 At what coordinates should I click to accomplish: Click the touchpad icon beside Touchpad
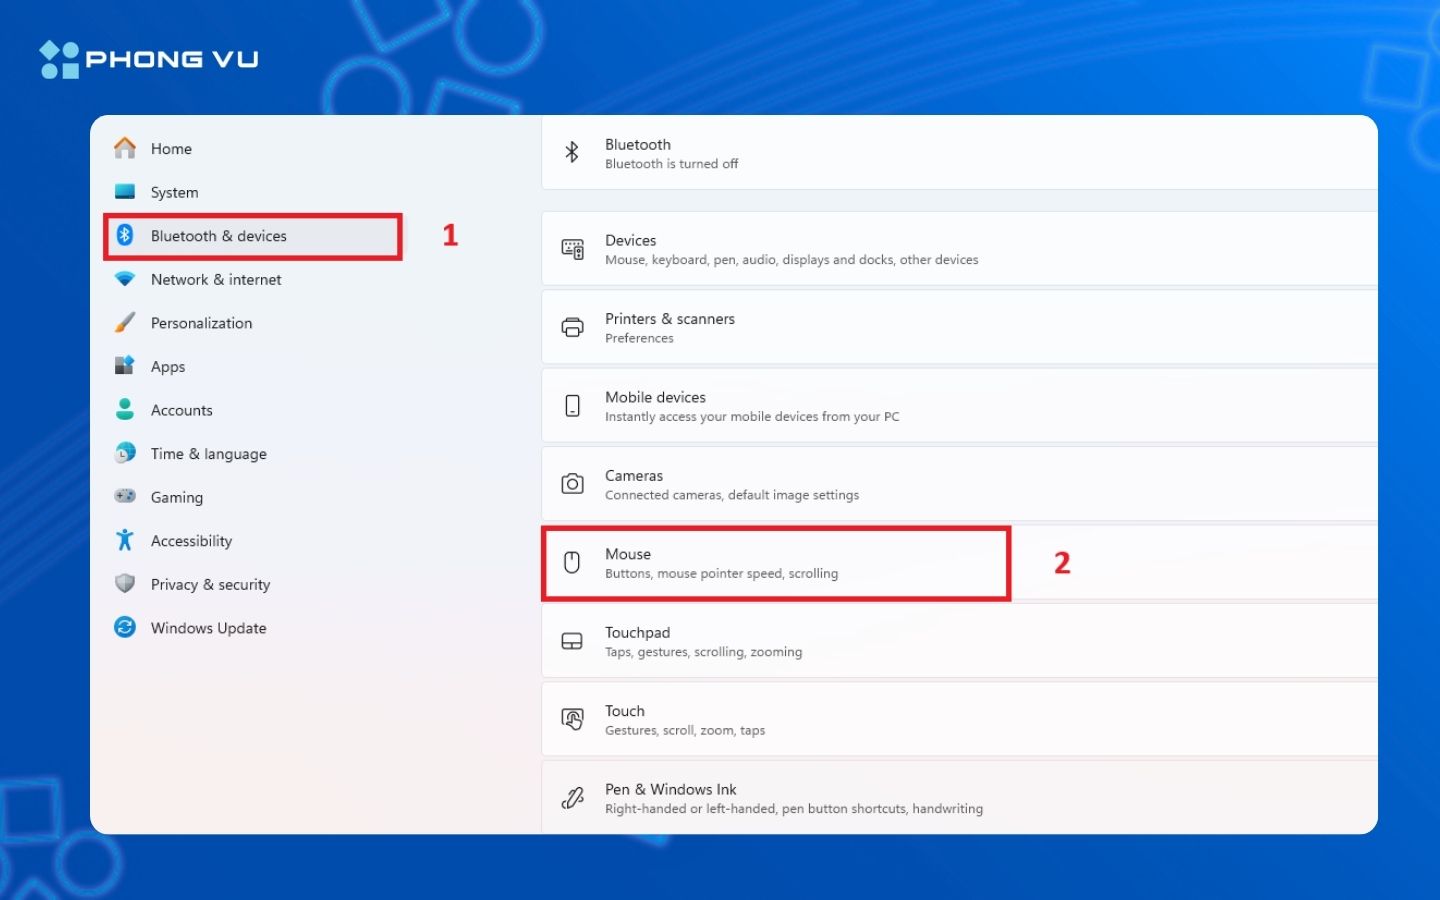[x=572, y=640]
